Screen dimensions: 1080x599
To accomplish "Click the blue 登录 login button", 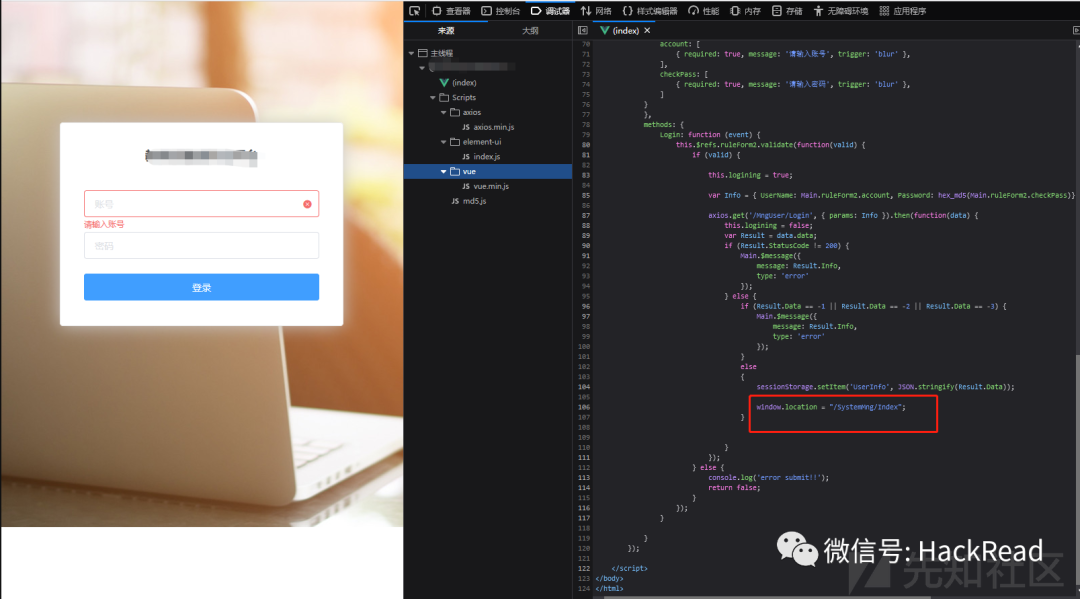I will tap(201, 287).
